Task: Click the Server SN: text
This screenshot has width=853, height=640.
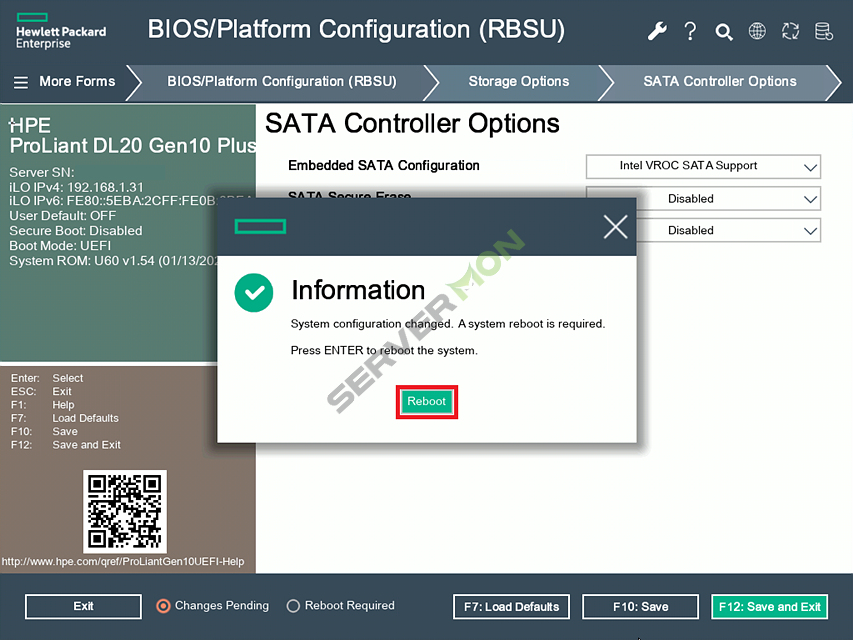Action: (41, 173)
